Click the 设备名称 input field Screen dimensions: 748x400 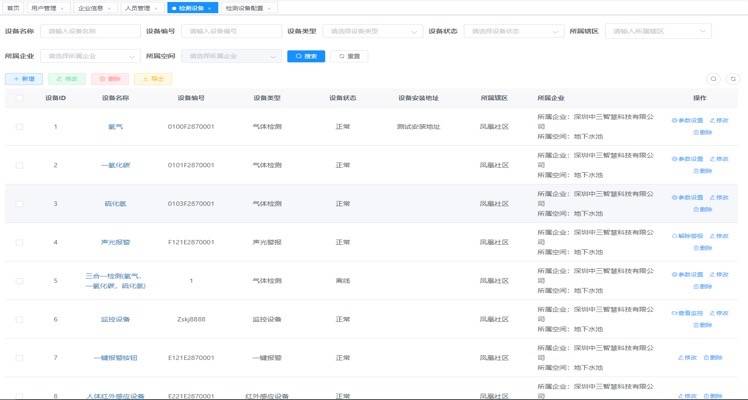[88, 31]
